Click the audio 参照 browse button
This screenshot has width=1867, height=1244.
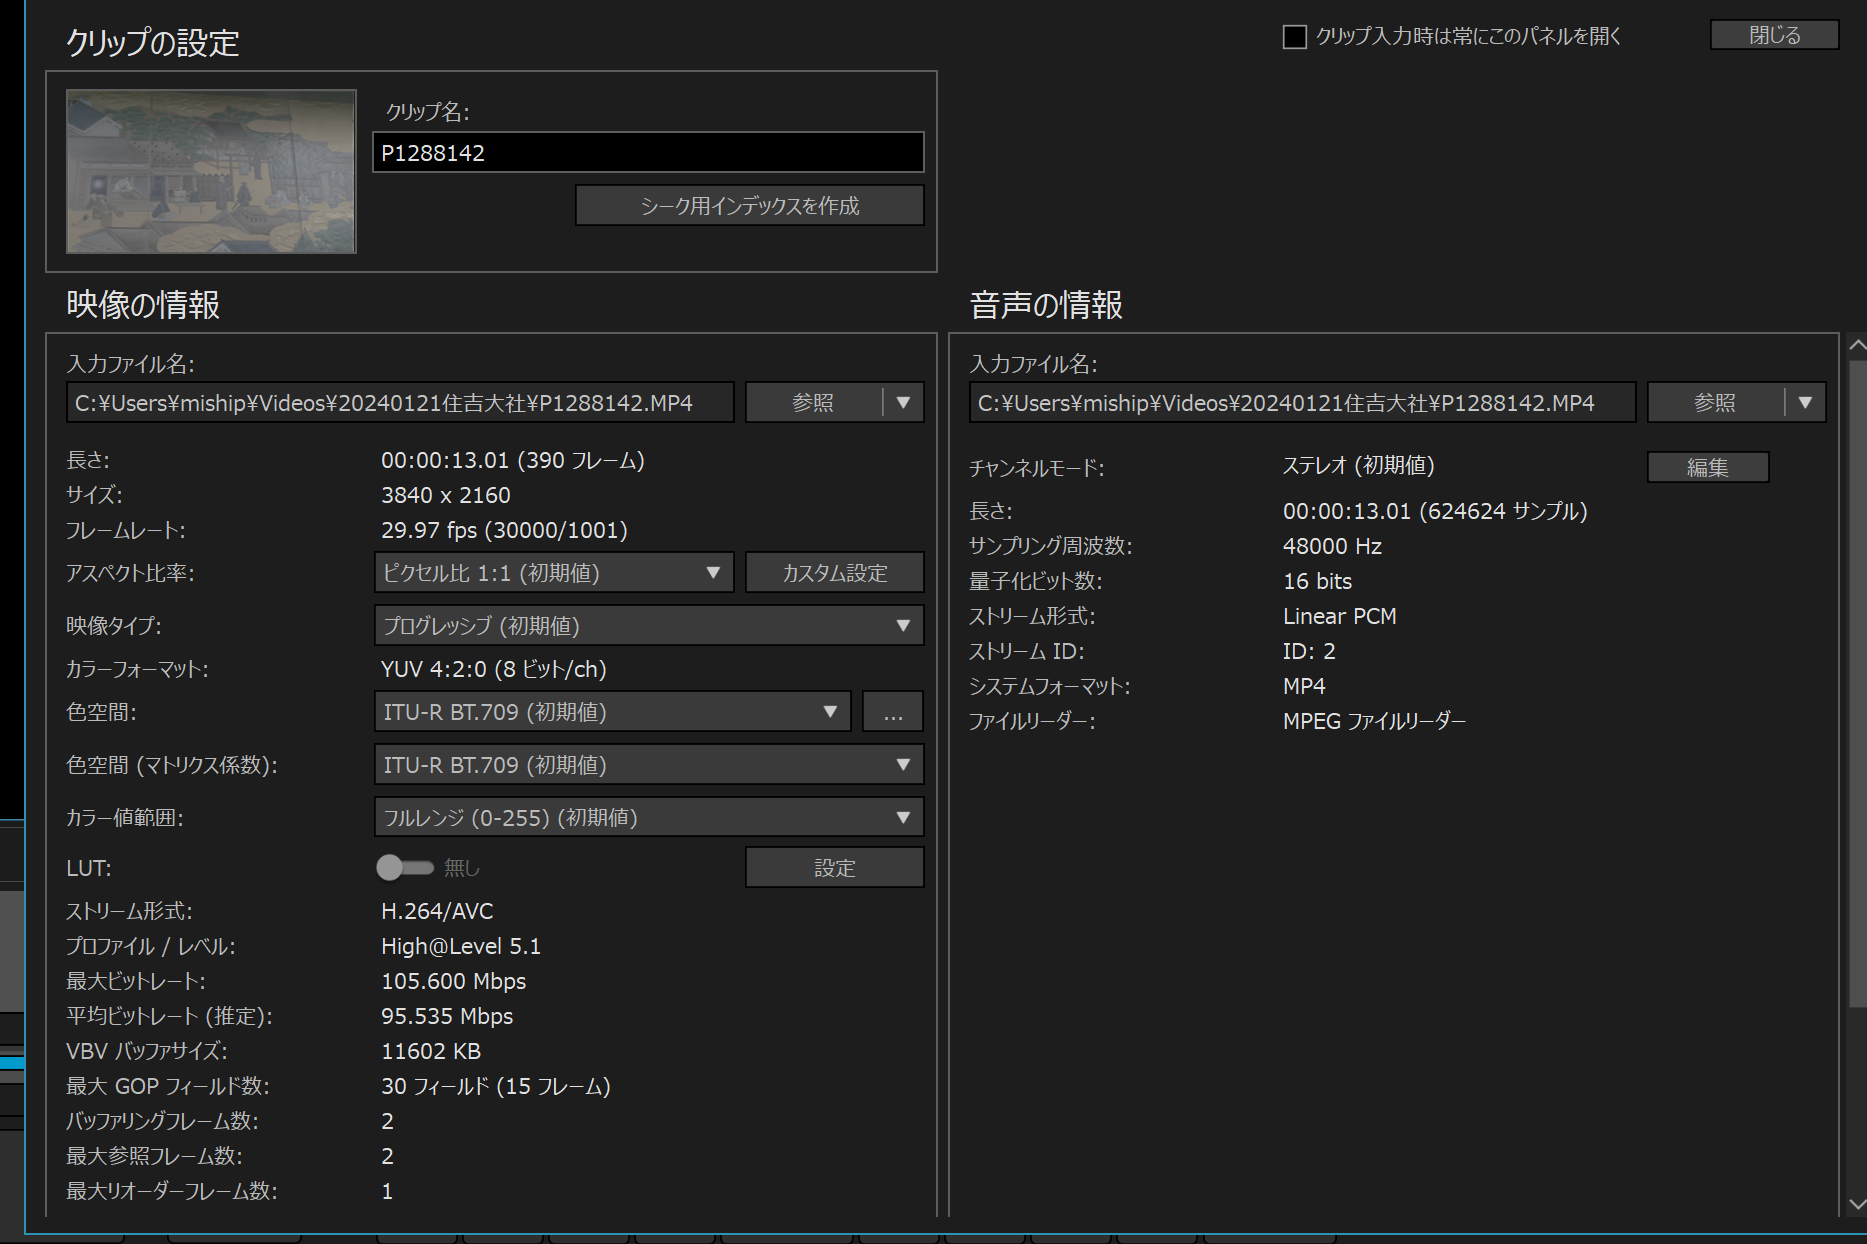click(x=1715, y=403)
